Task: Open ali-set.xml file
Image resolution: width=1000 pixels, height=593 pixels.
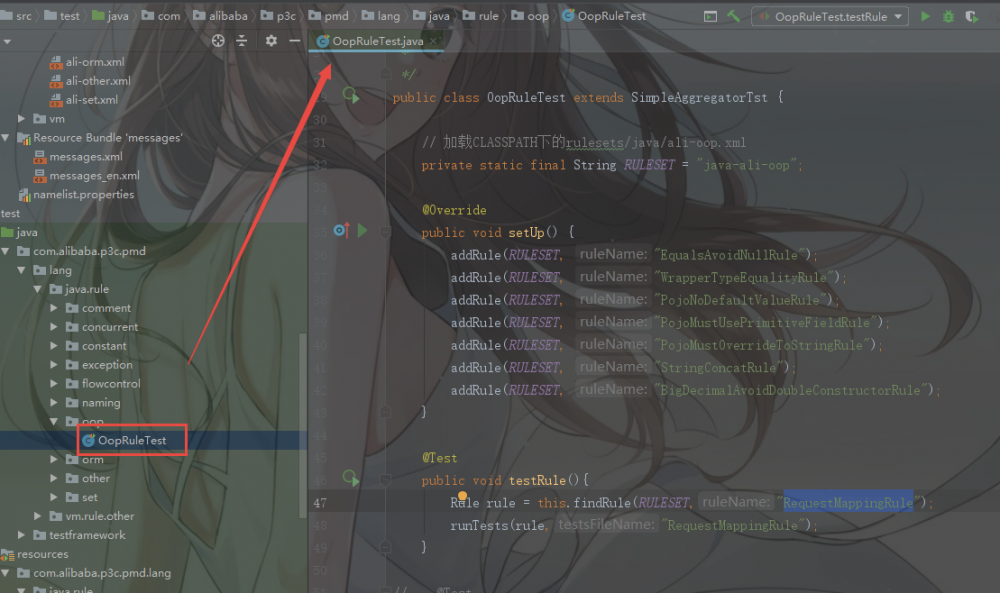Action: tap(91, 100)
